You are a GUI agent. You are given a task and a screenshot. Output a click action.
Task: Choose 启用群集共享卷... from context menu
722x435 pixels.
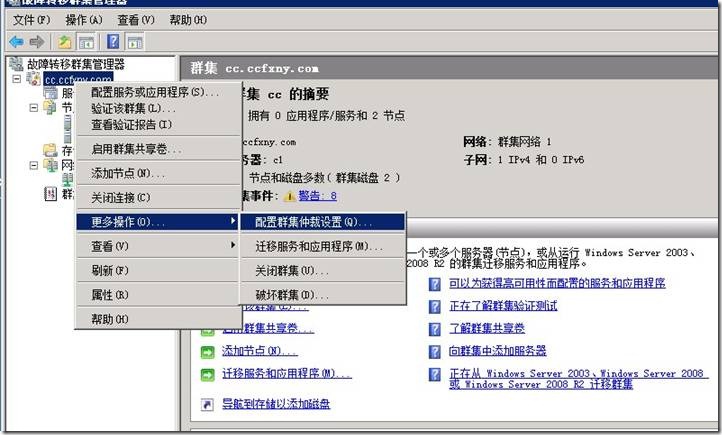[158, 149]
